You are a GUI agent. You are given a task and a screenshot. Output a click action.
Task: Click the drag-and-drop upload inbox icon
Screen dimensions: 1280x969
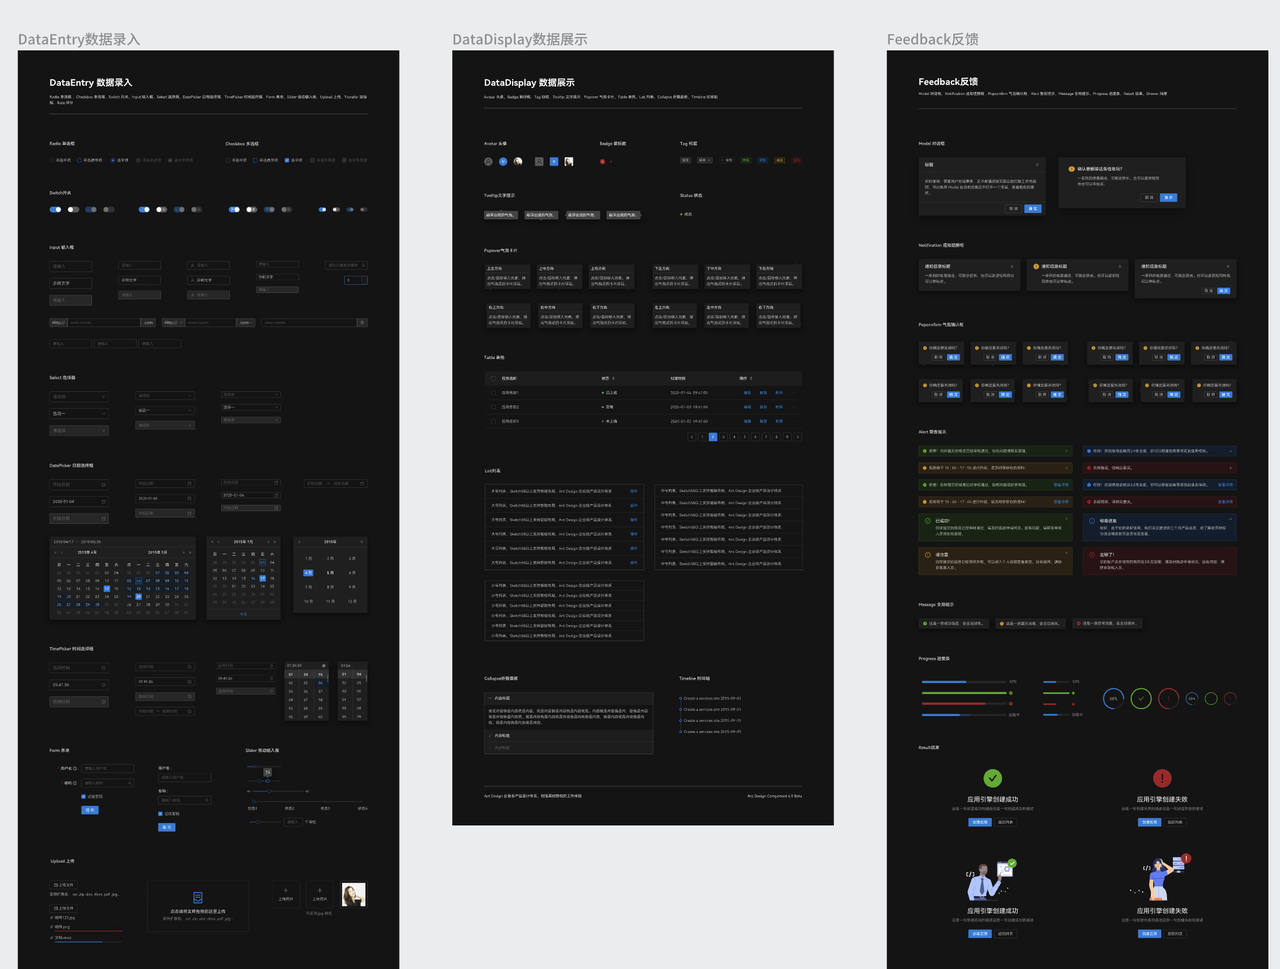pyautogui.click(x=198, y=897)
